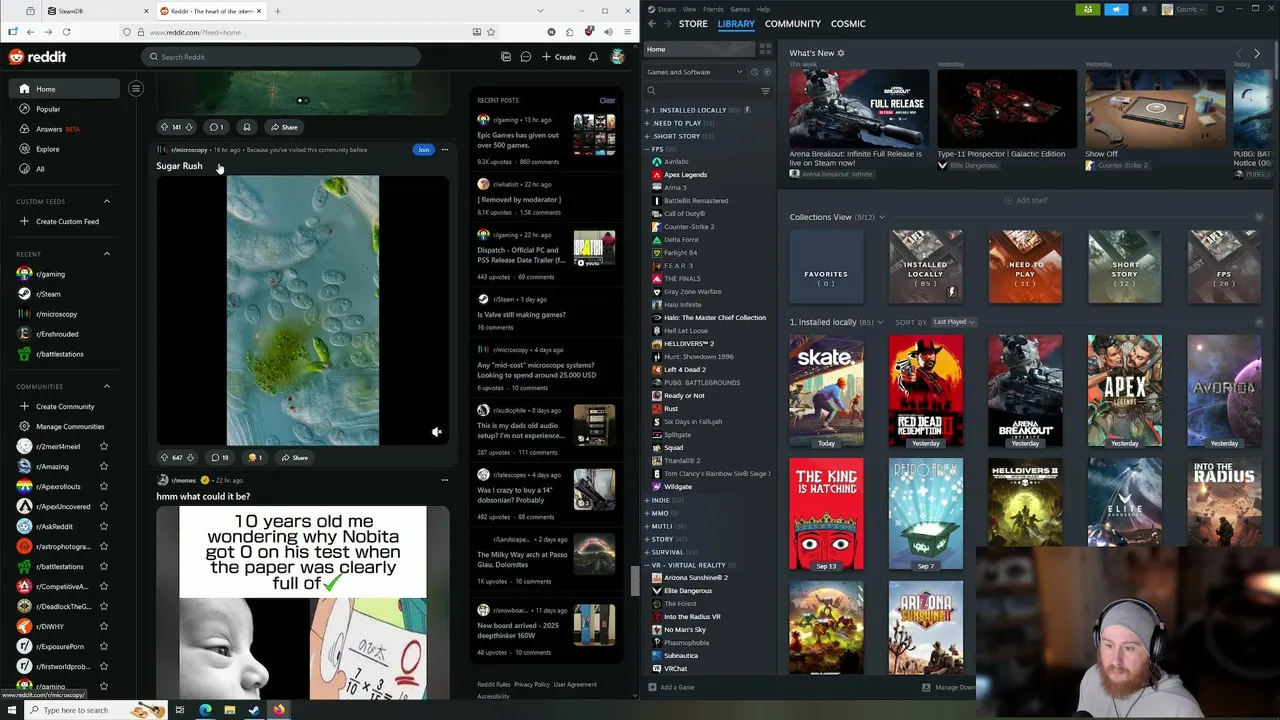This screenshot has height=720, width=1280.
Task: Open comments on Sugar Rush post
Action: click(x=219, y=457)
